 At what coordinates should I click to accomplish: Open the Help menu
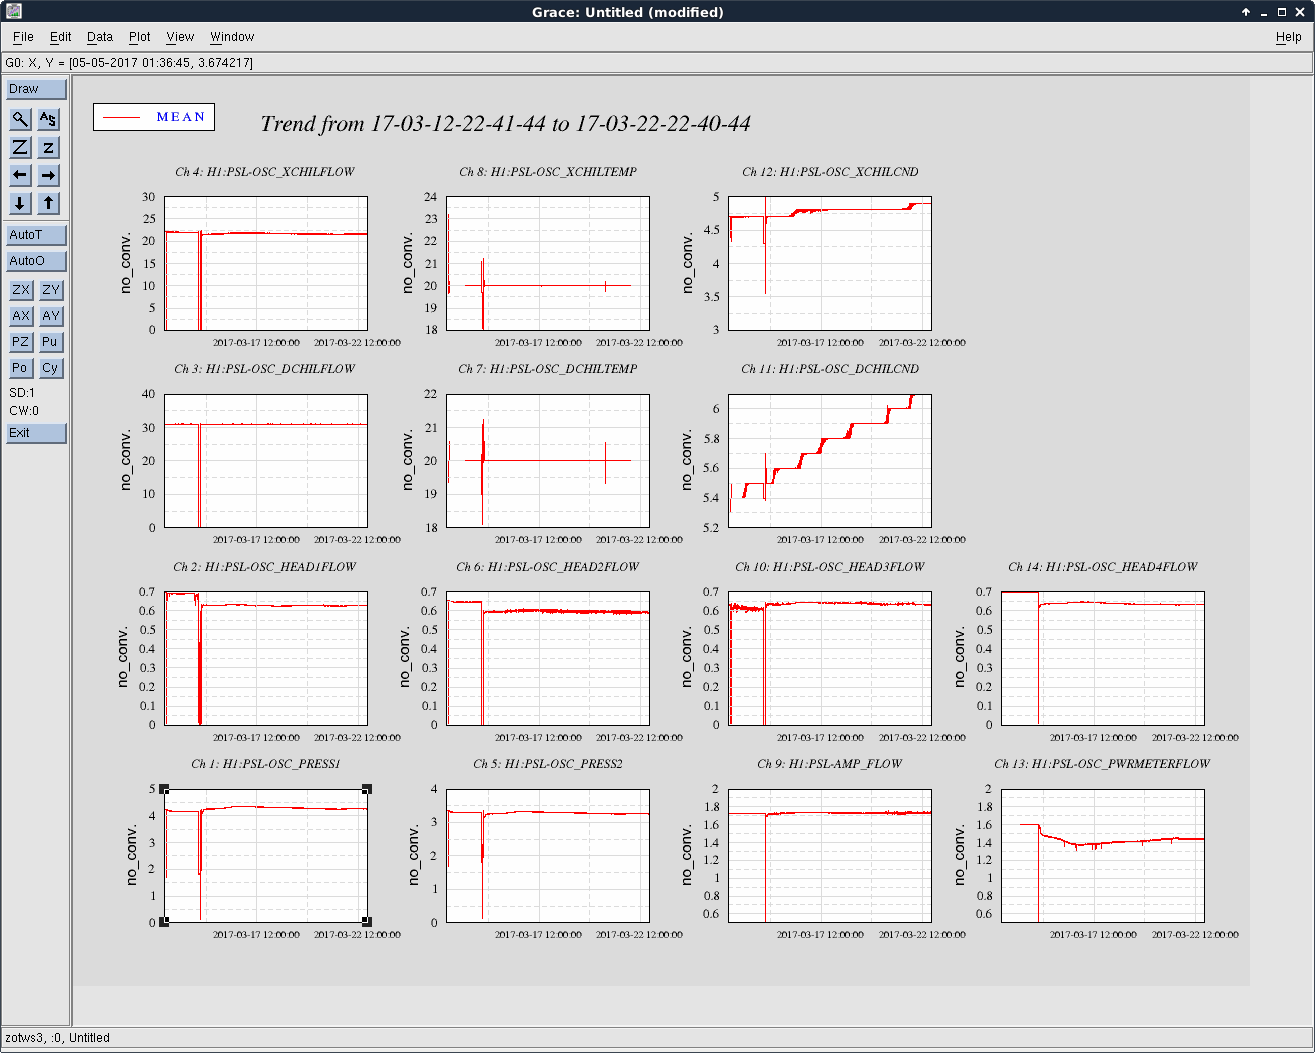[1289, 37]
